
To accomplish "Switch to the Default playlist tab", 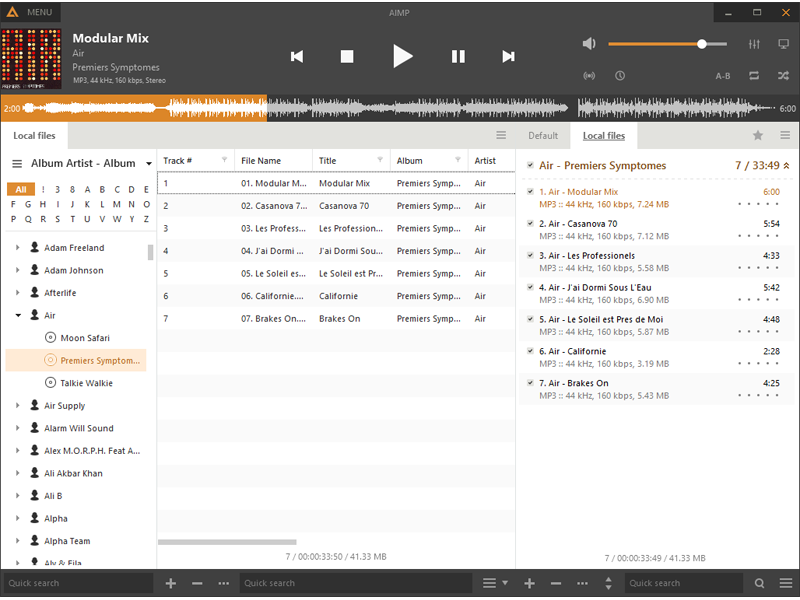I will 543,136.
